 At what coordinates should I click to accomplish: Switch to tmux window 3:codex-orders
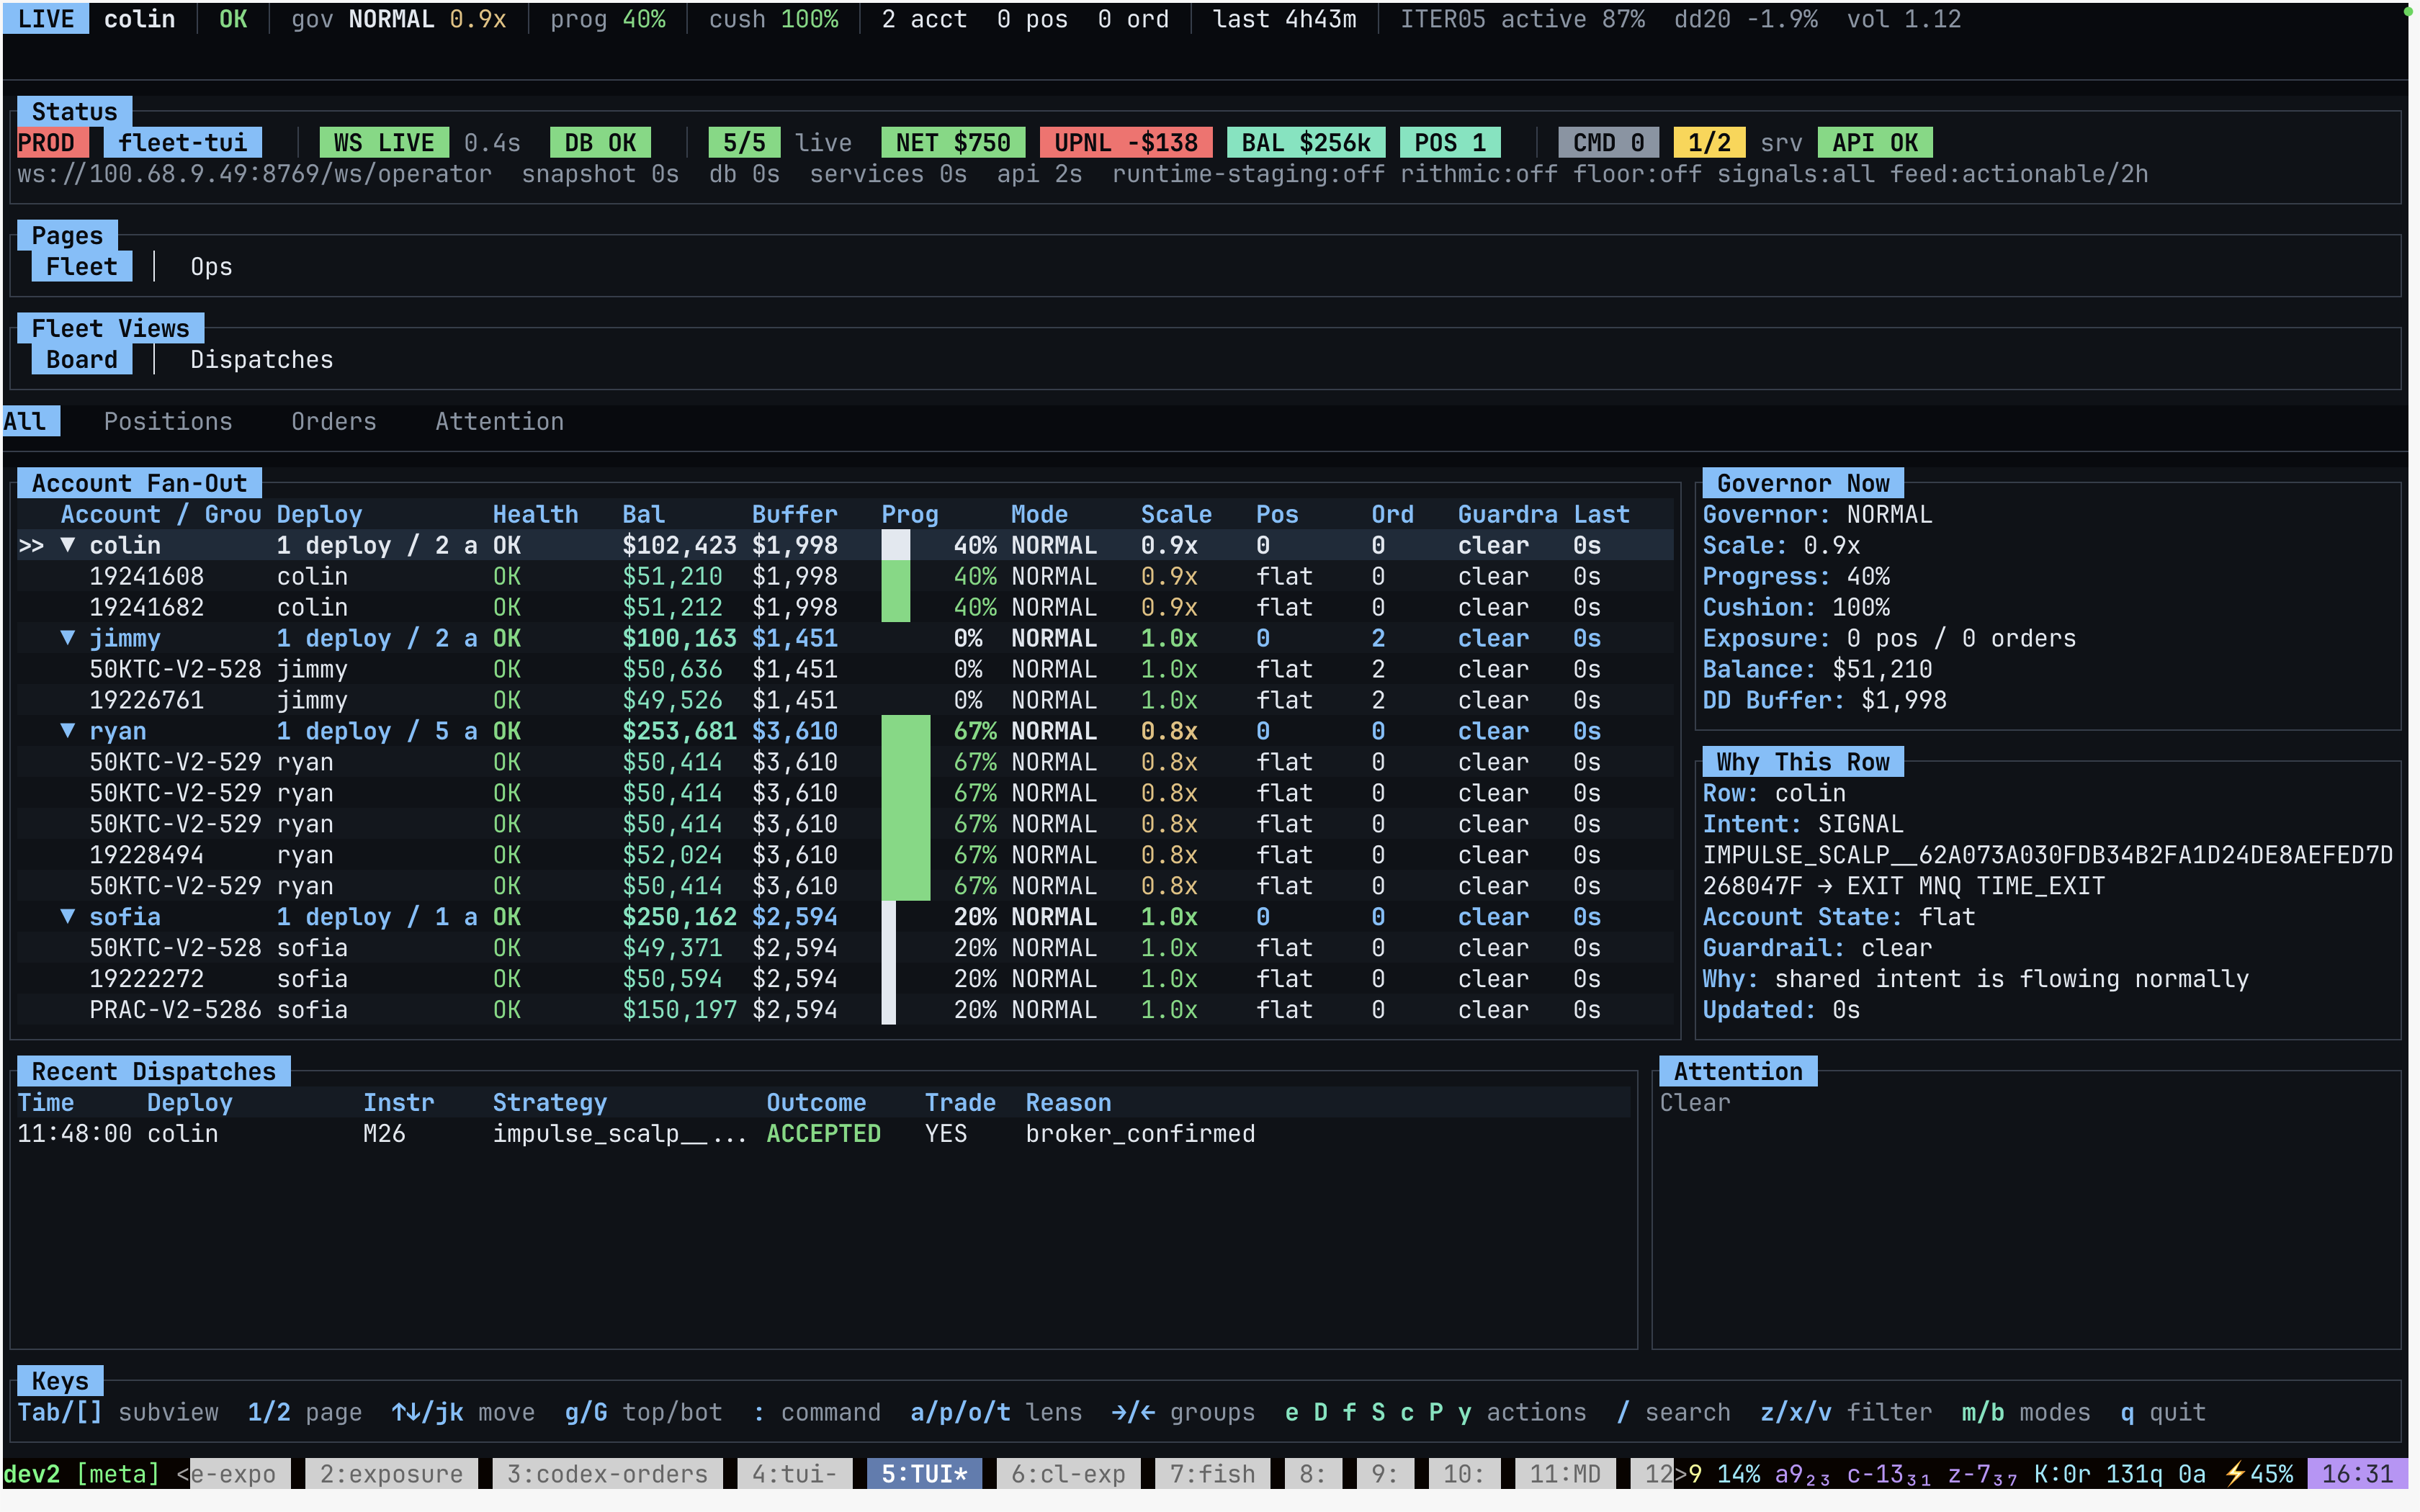(607, 1474)
